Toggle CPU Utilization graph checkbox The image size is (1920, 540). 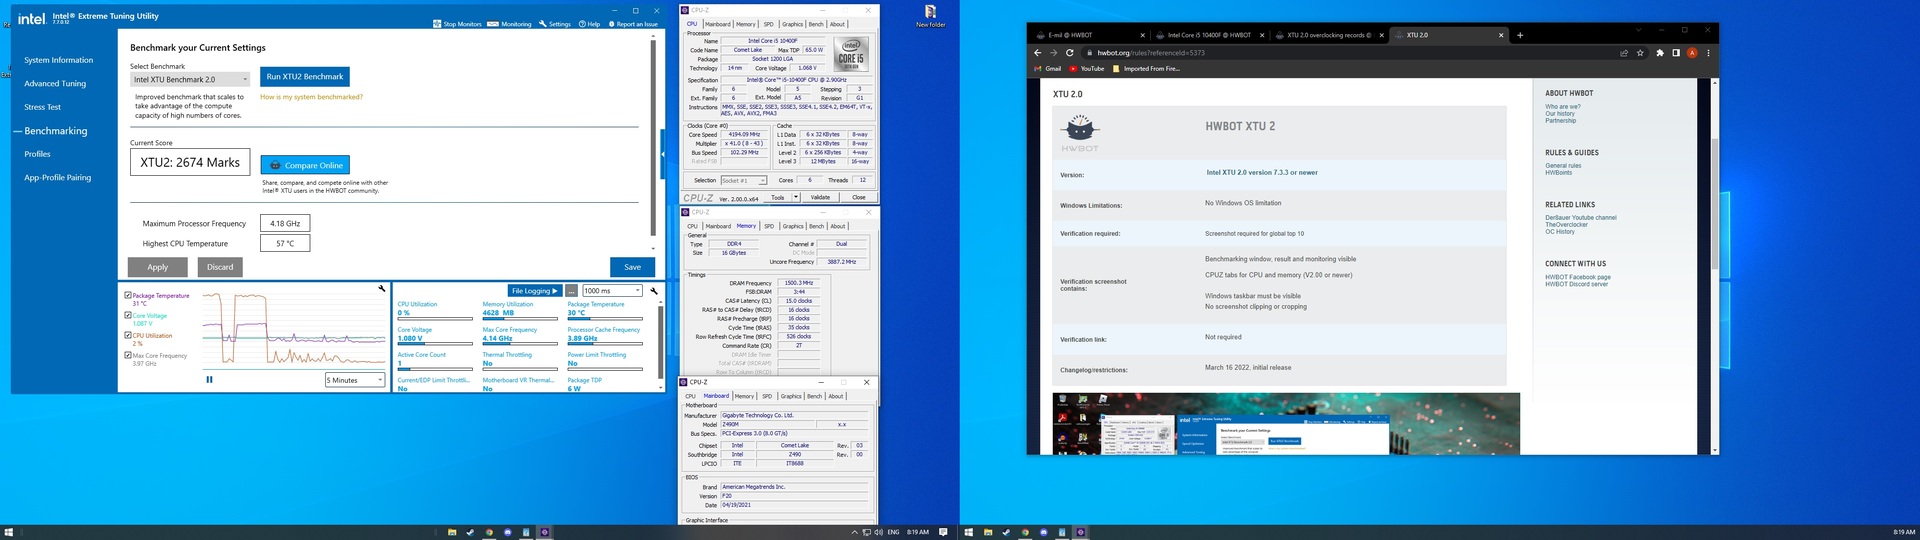click(128, 335)
